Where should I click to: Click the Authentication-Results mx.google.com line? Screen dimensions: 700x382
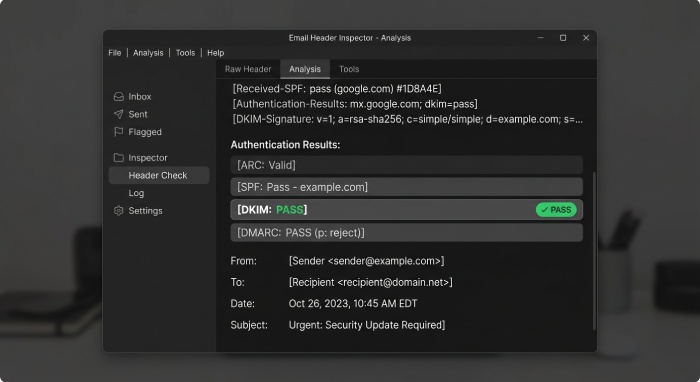pyautogui.click(x=355, y=104)
